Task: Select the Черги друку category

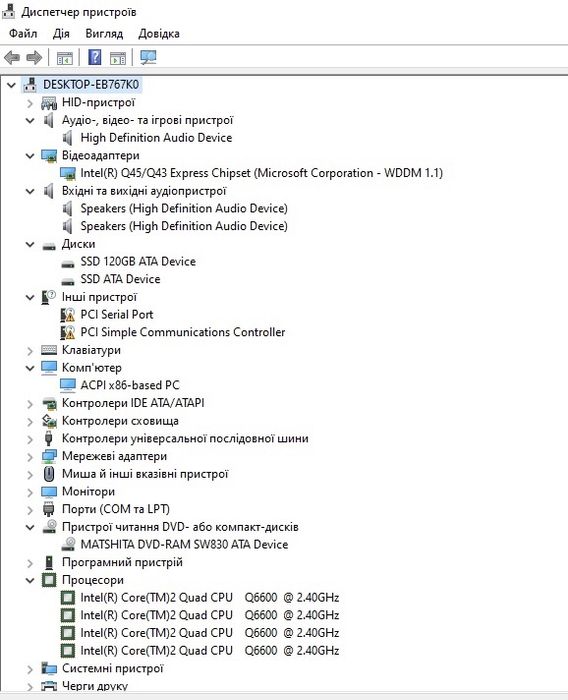Action: 95,686
